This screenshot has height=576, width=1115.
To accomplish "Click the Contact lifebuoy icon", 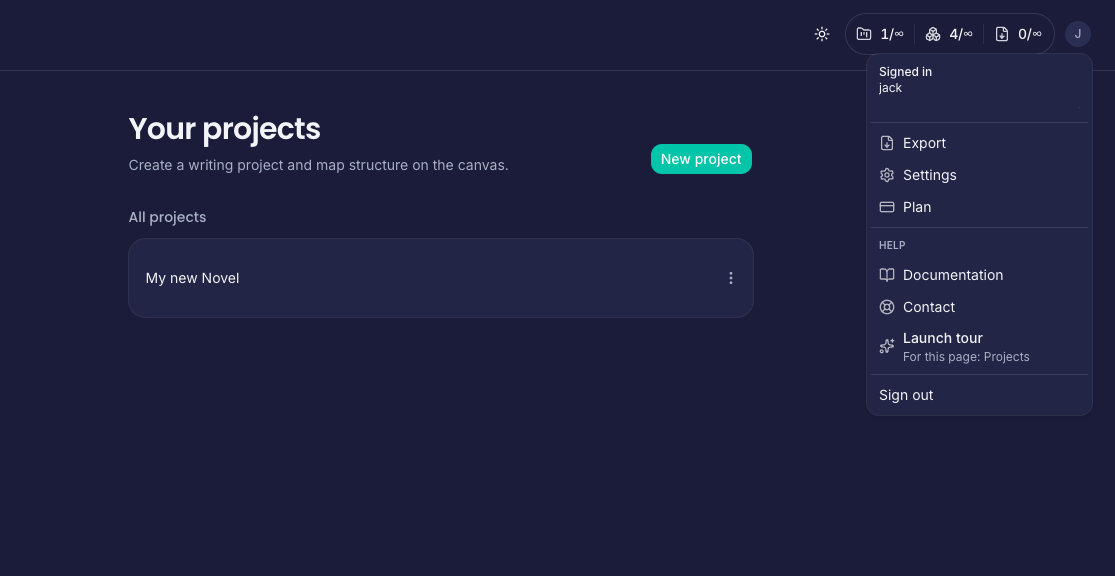I will point(887,307).
